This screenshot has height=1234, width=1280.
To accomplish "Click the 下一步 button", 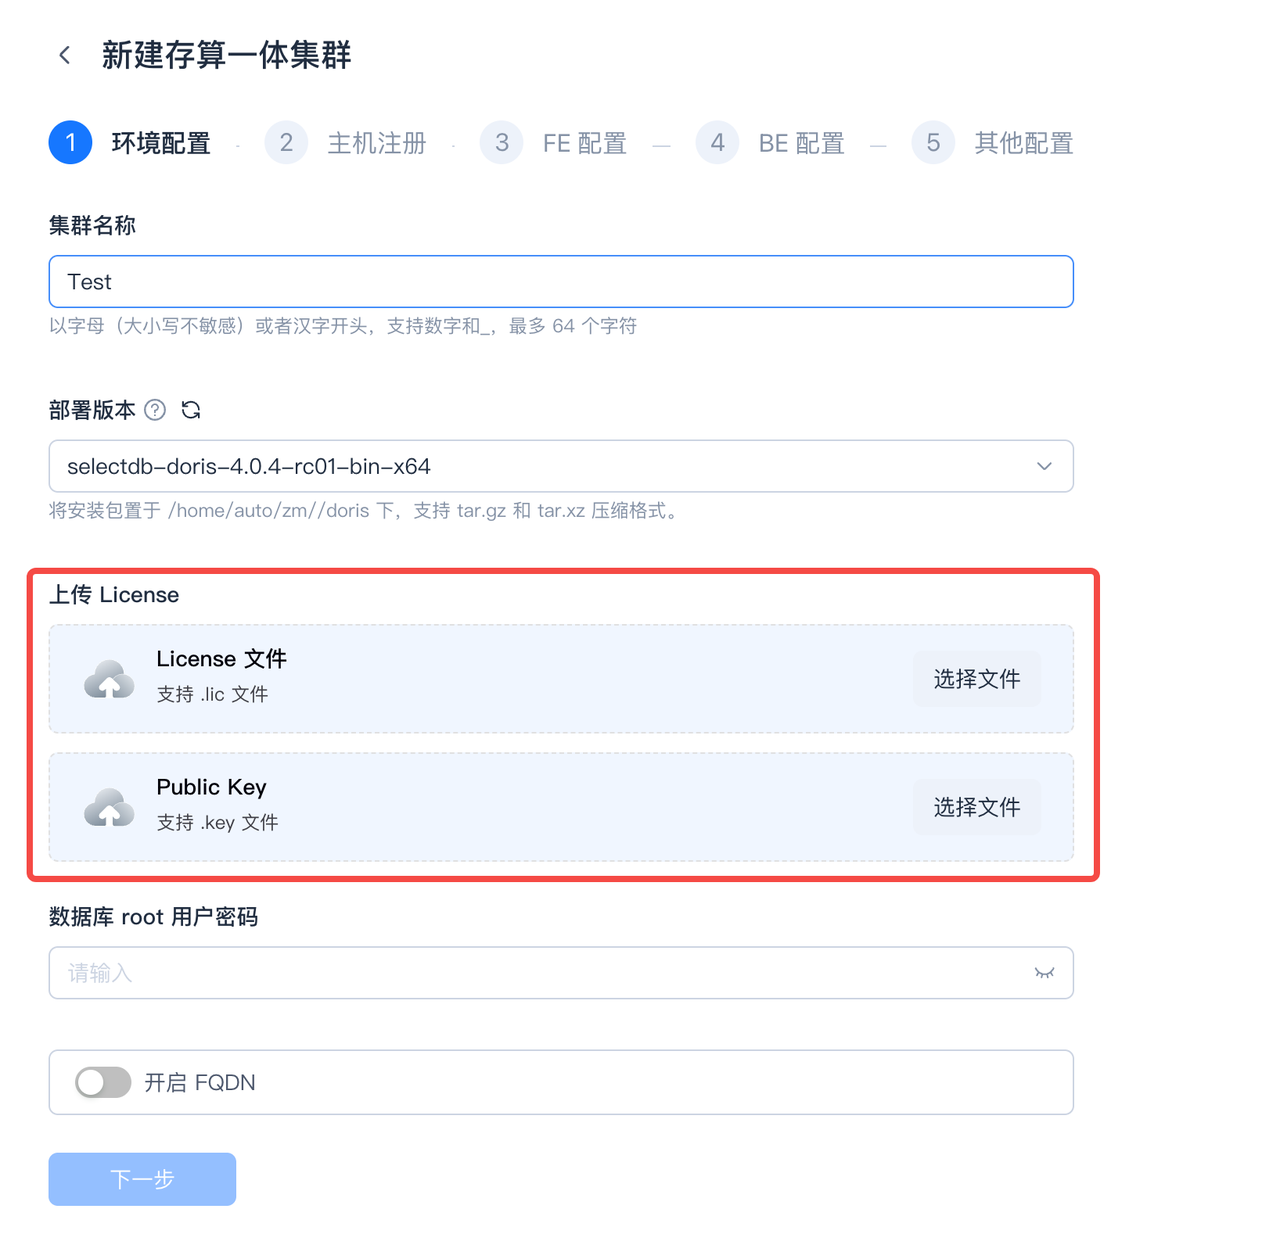I will (142, 1179).
